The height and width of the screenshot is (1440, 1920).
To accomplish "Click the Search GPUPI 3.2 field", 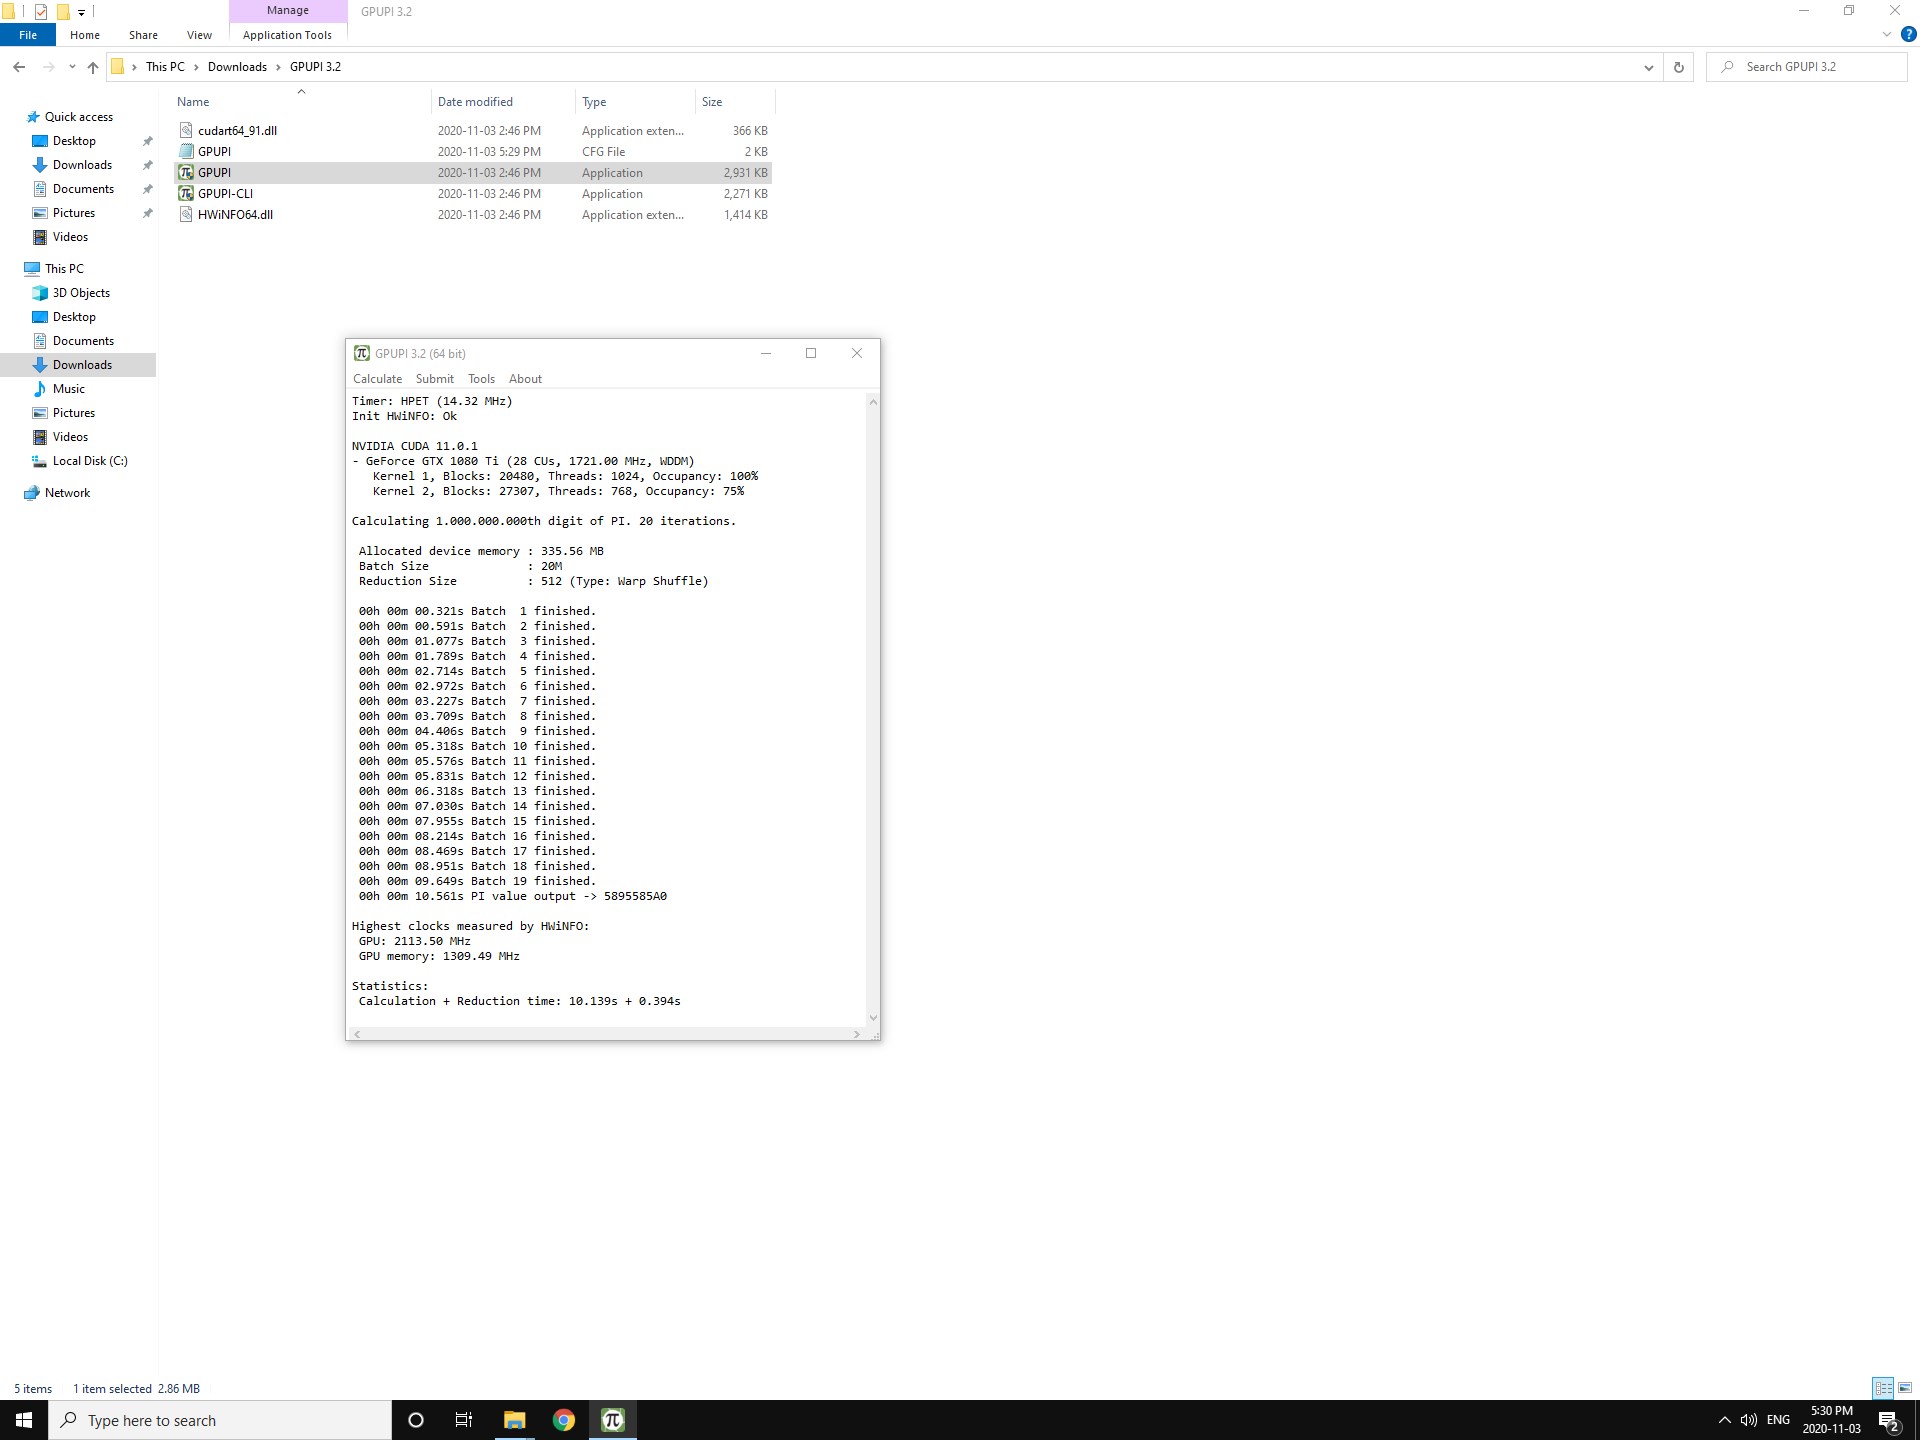I will coord(1807,67).
